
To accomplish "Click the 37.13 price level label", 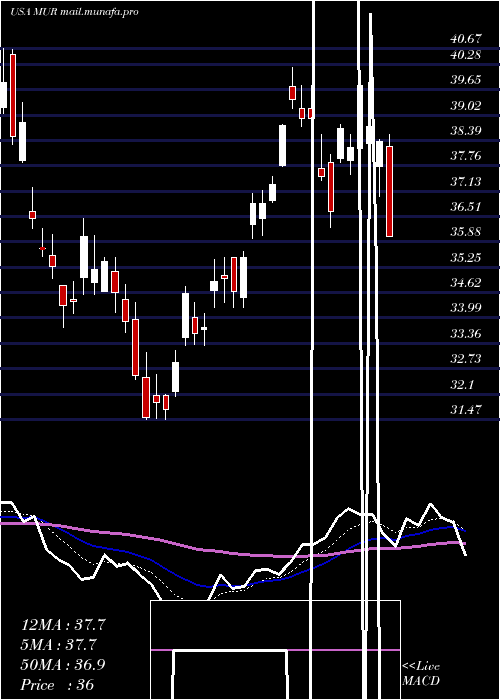I will point(466,182).
